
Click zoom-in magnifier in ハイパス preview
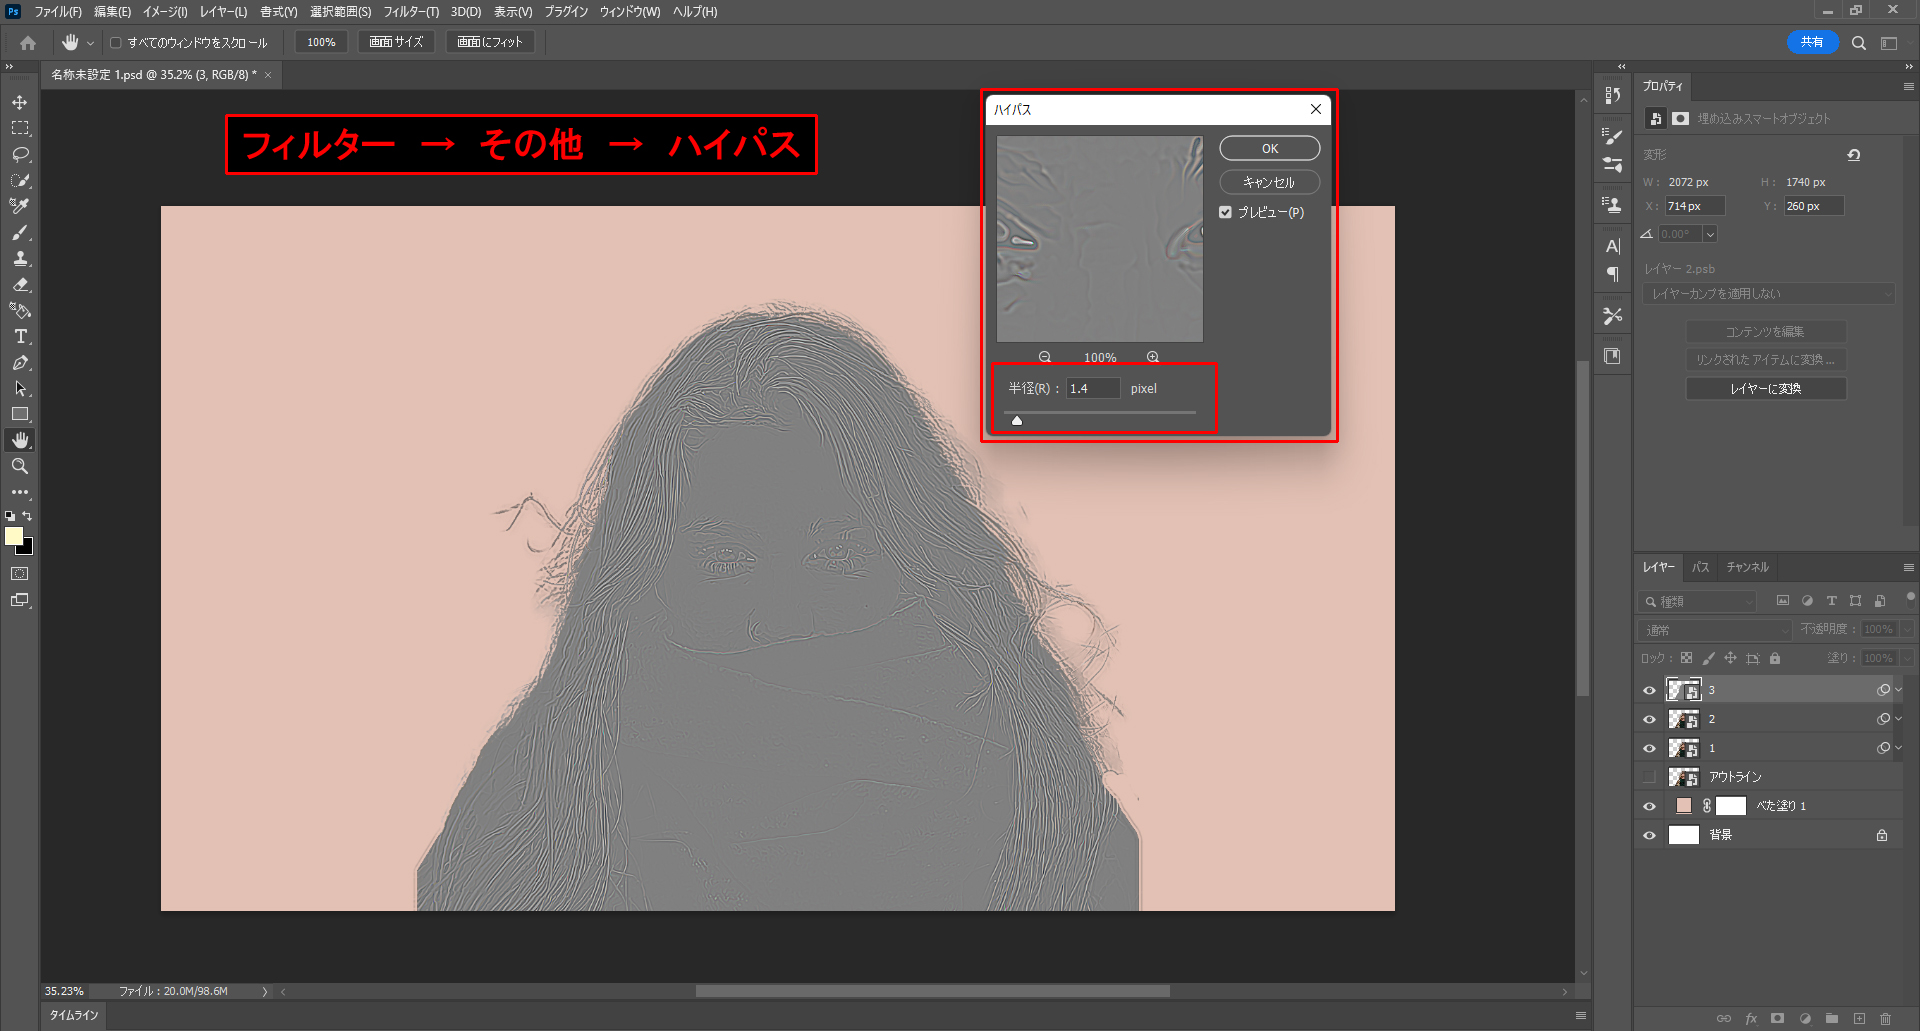1153,357
